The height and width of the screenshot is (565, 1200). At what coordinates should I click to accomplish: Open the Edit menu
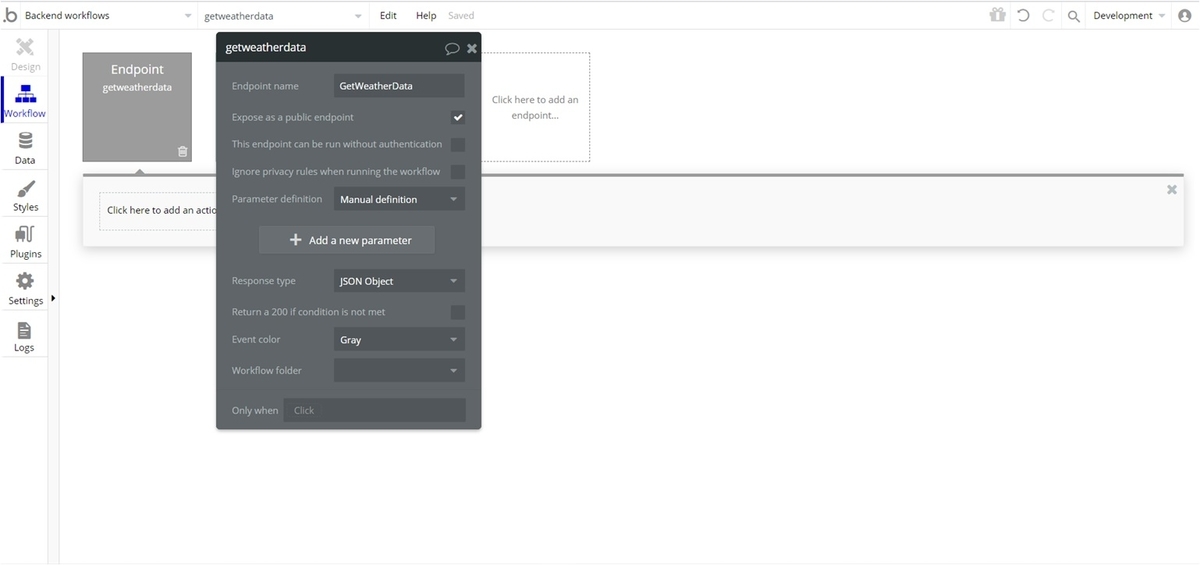click(x=388, y=16)
